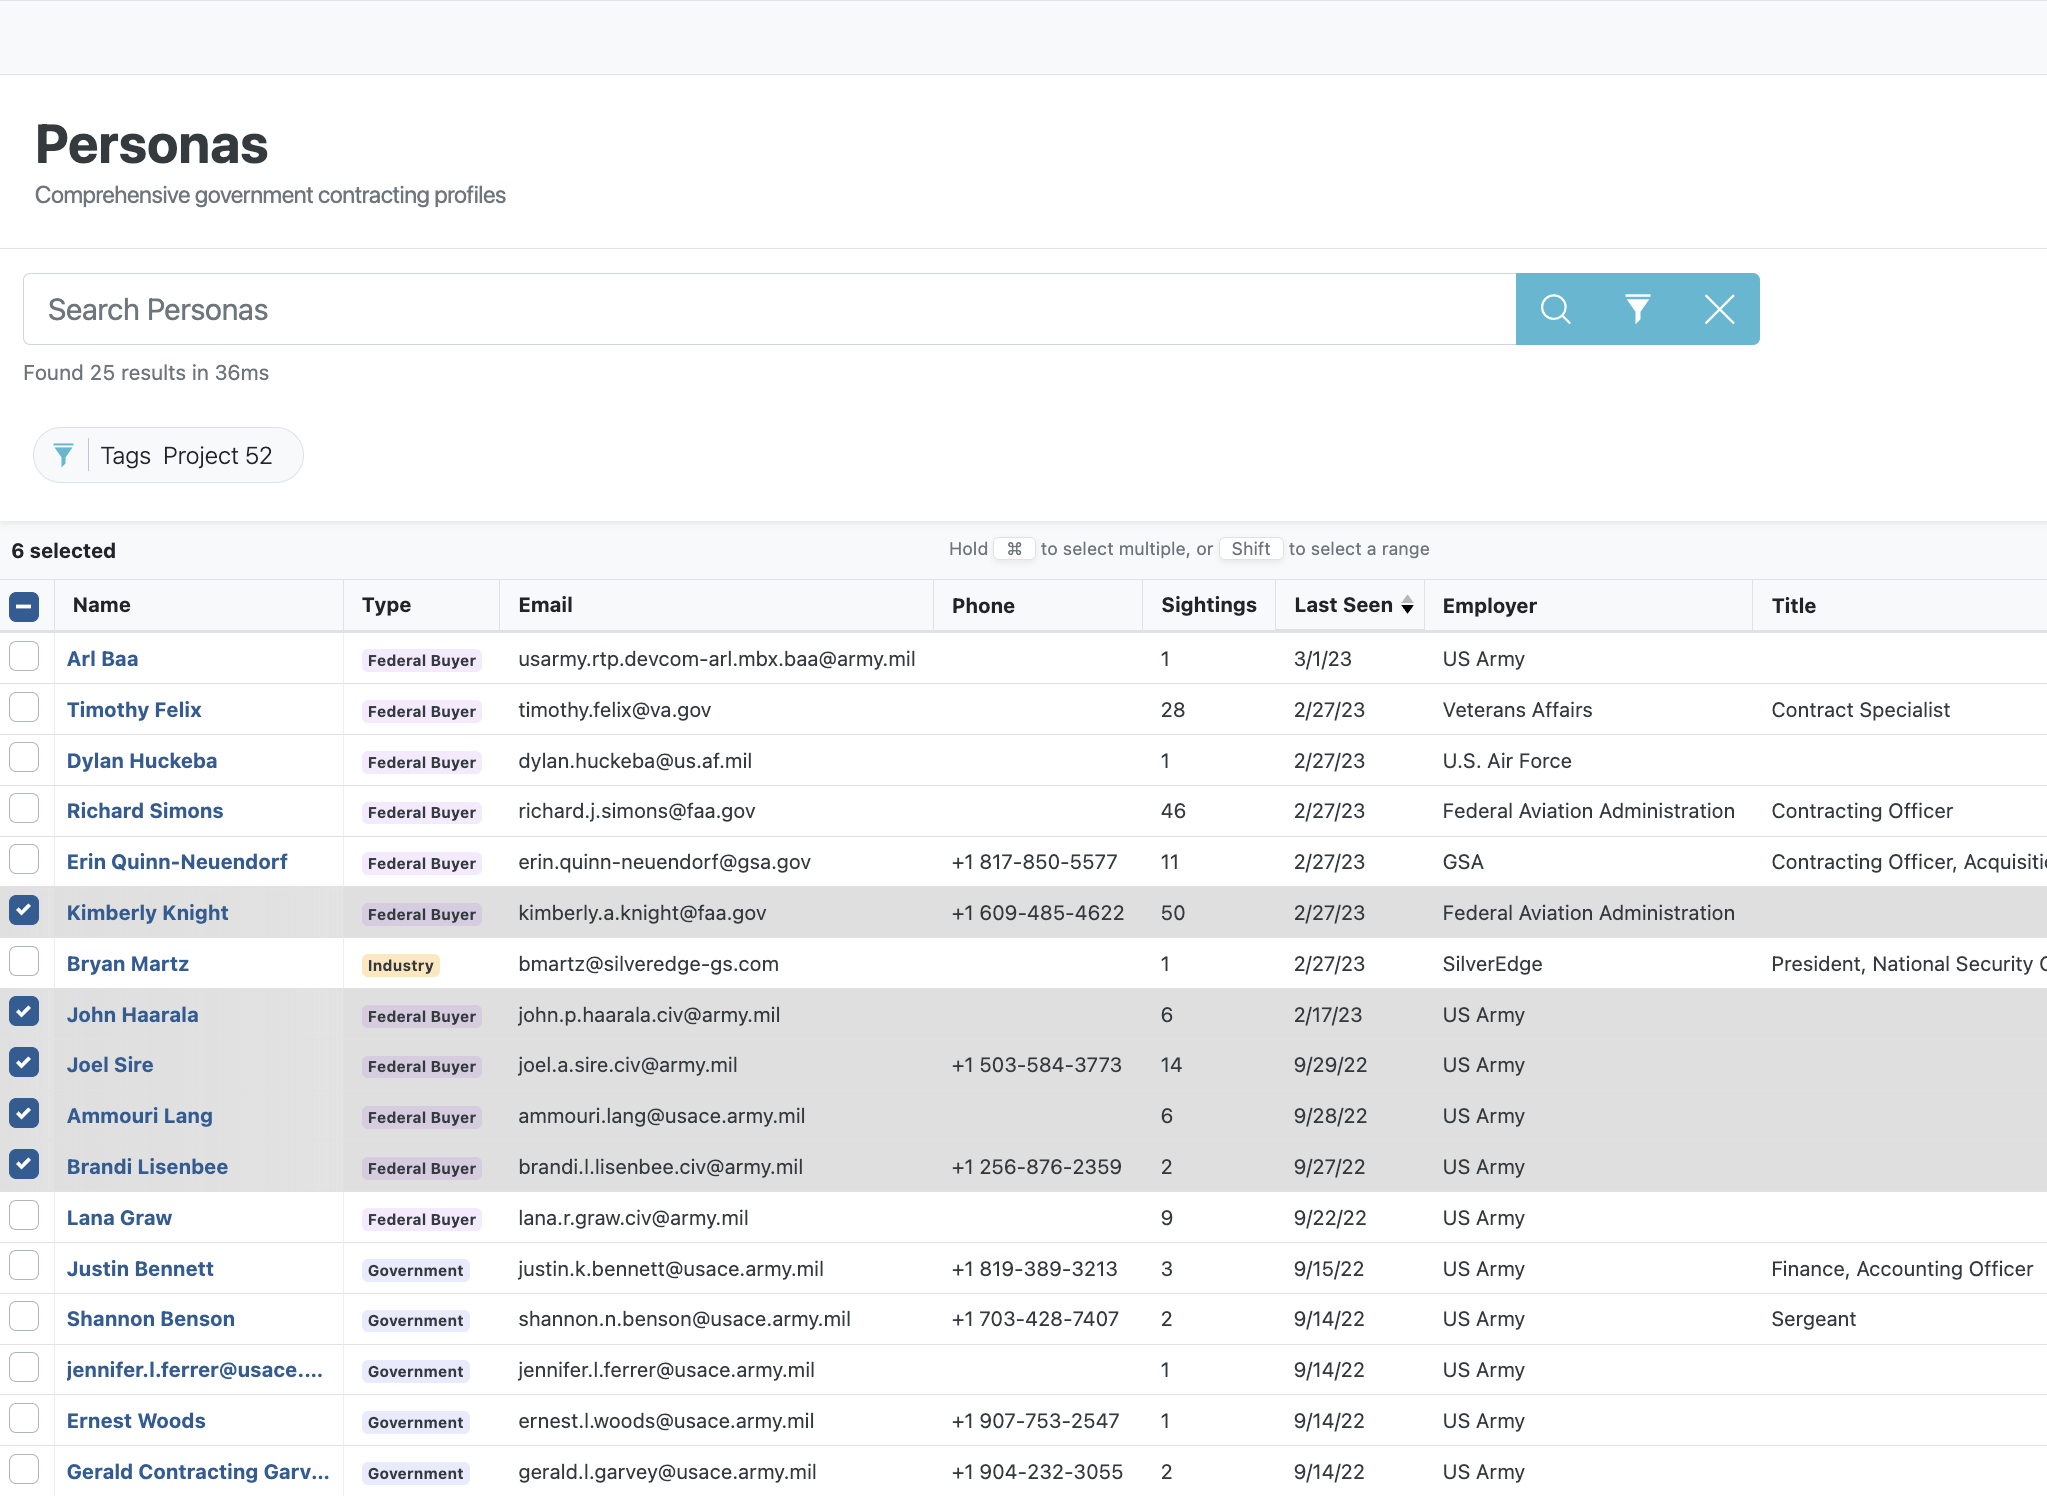Check the Bryan Martz row checkbox
The width and height of the screenshot is (2047, 1496).
point(24,962)
